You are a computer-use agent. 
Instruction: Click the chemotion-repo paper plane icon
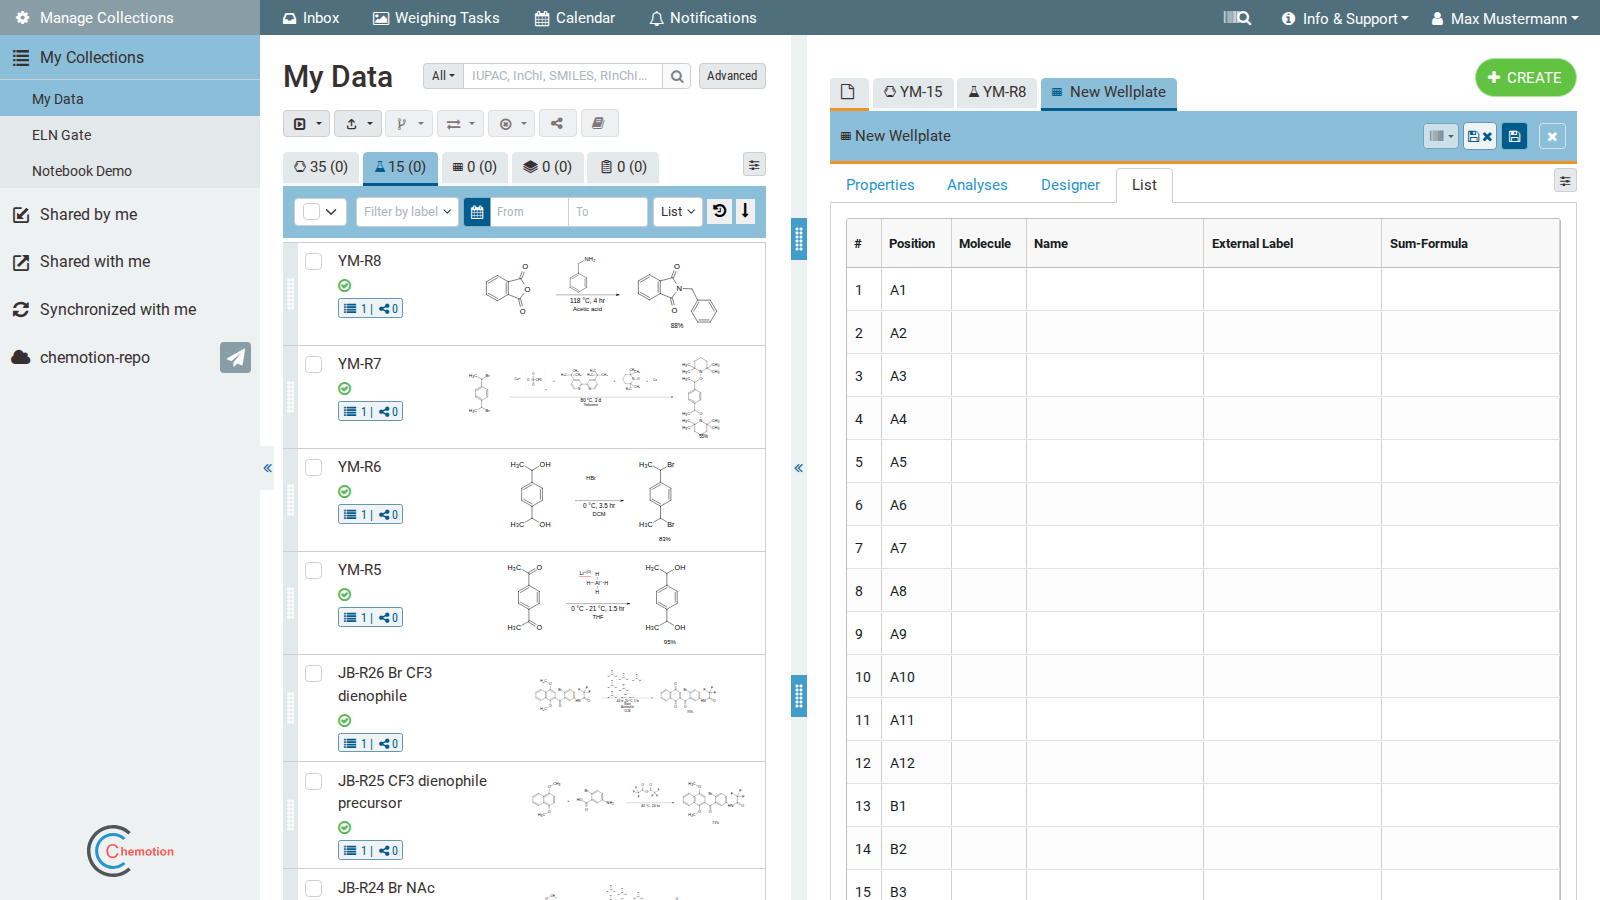(x=235, y=357)
